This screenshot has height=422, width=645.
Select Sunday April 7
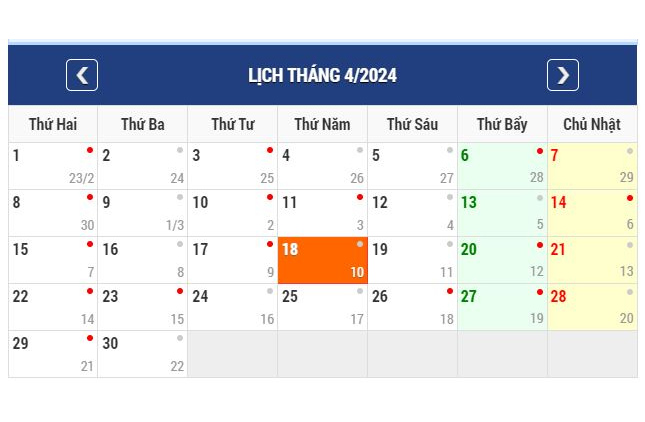pyautogui.click(x=592, y=166)
